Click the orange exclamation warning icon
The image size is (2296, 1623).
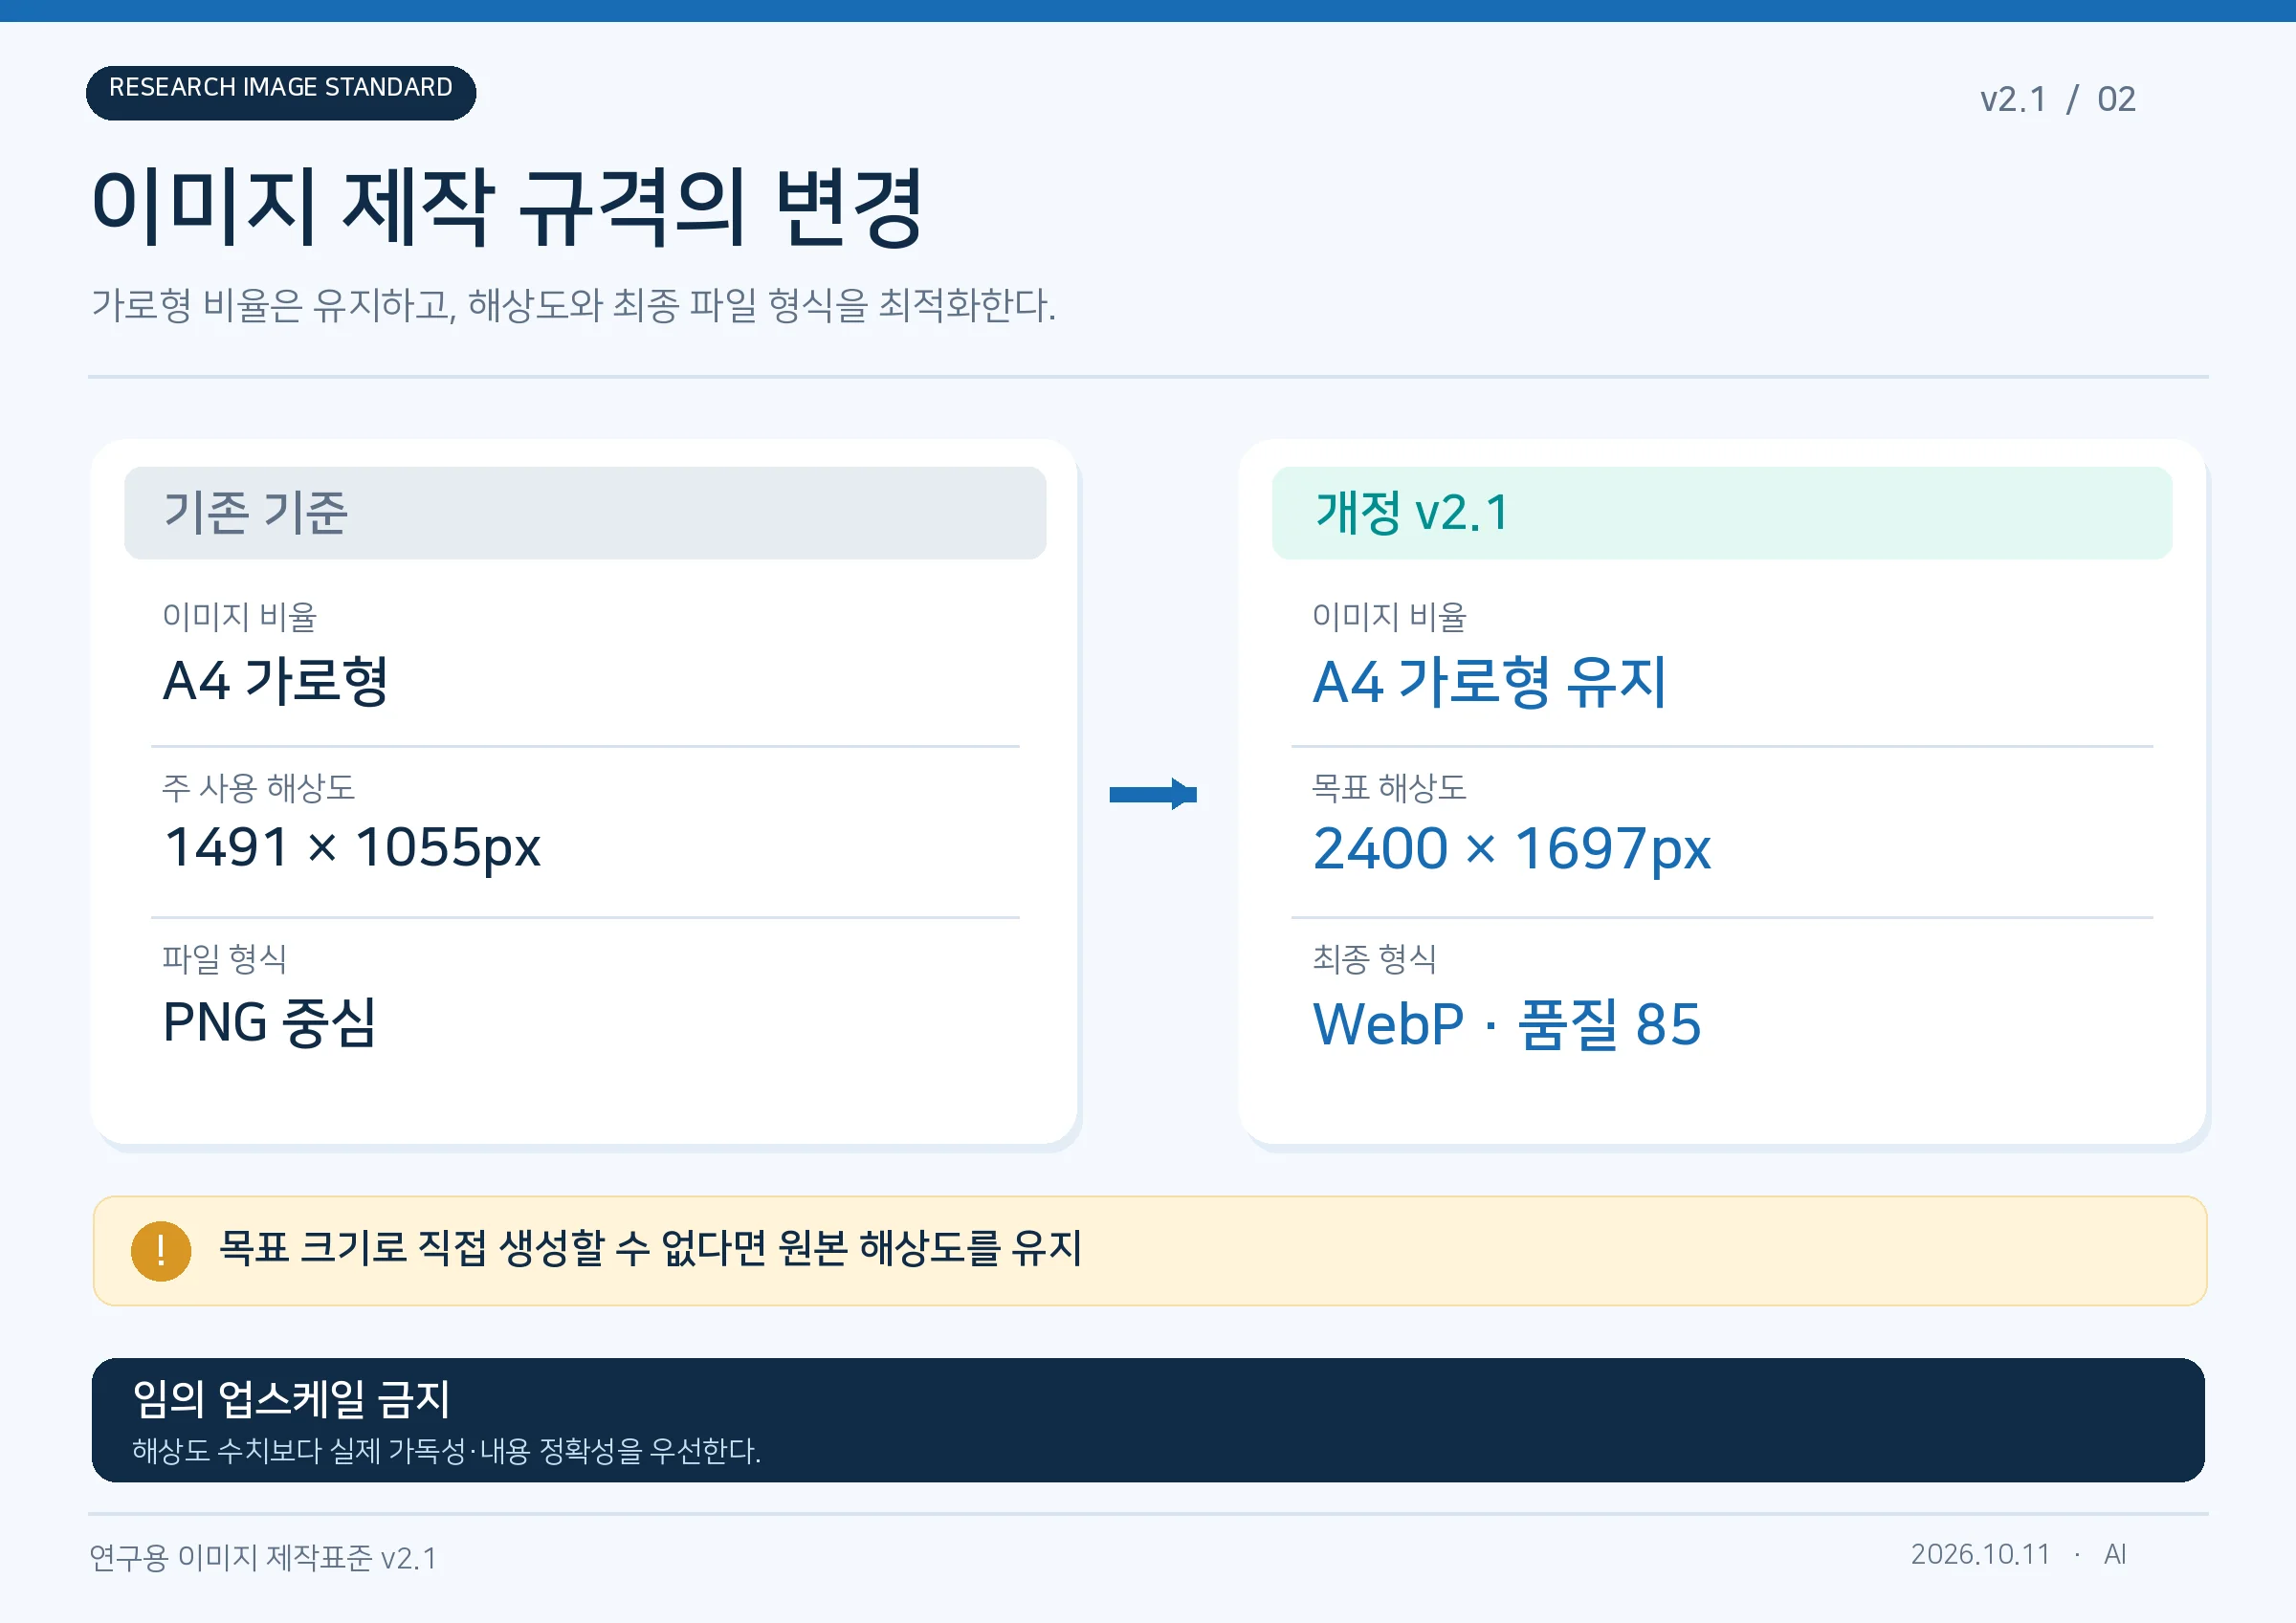[x=161, y=1250]
